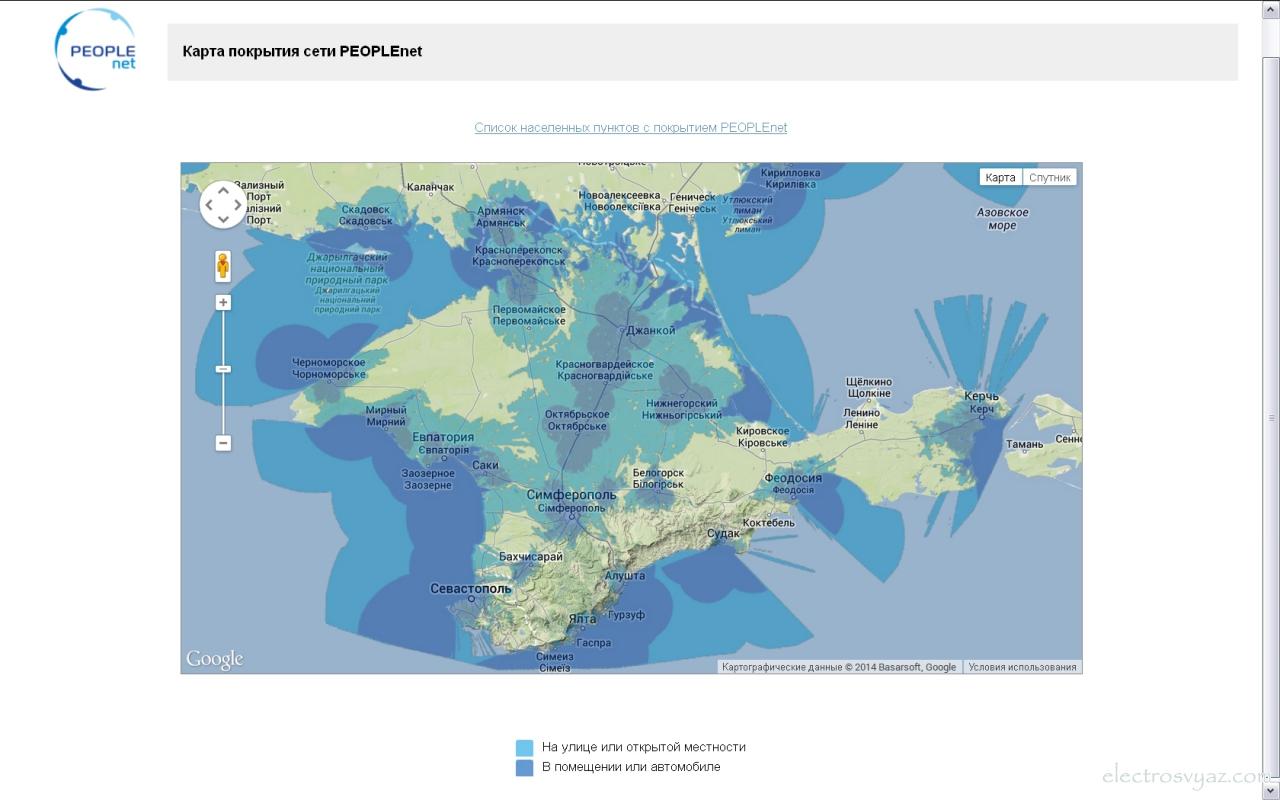1280x800 pixels.
Task: Open the Список населенных пунктов link
Action: point(630,128)
